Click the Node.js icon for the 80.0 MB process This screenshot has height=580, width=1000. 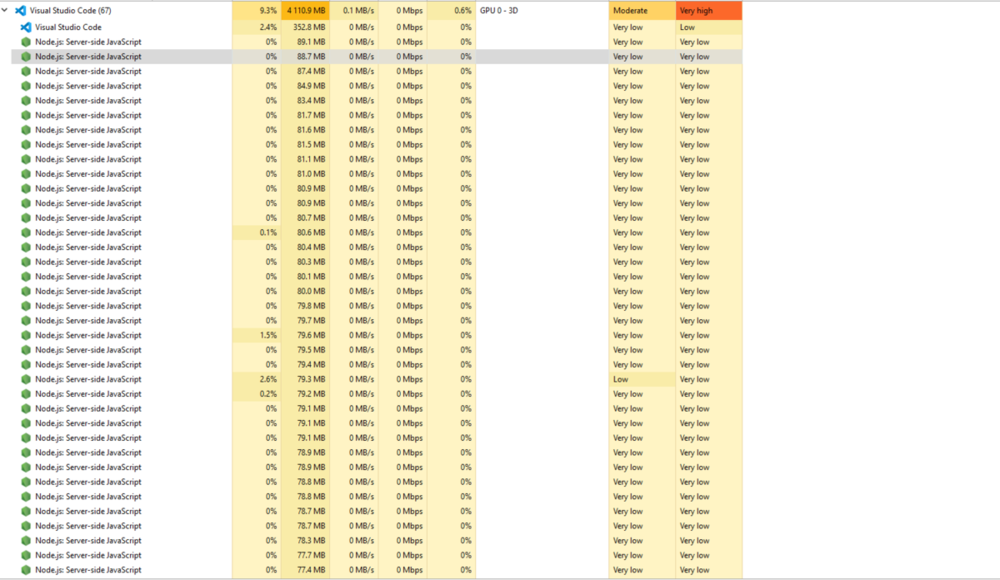[x=26, y=291]
